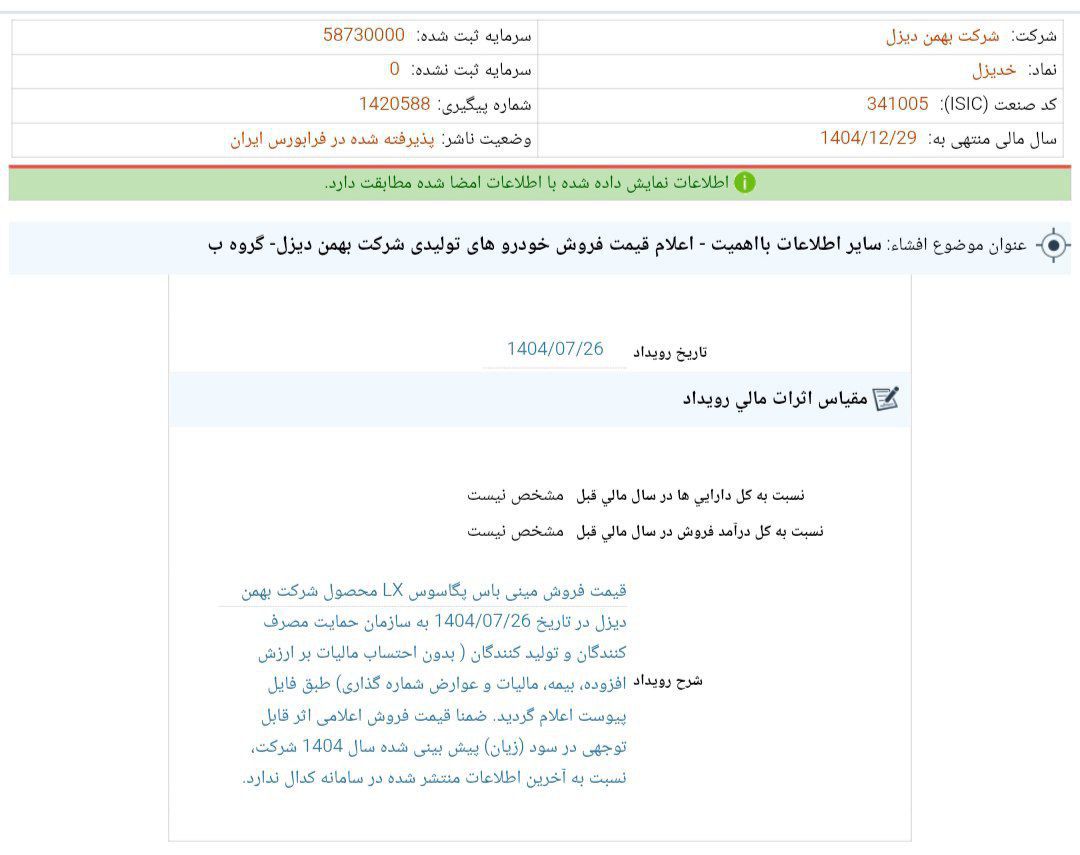Image resolution: width=1080 pixels, height=855 pixels.
Task: Select the registered capital value 58730000
Action: click(363, 35)
